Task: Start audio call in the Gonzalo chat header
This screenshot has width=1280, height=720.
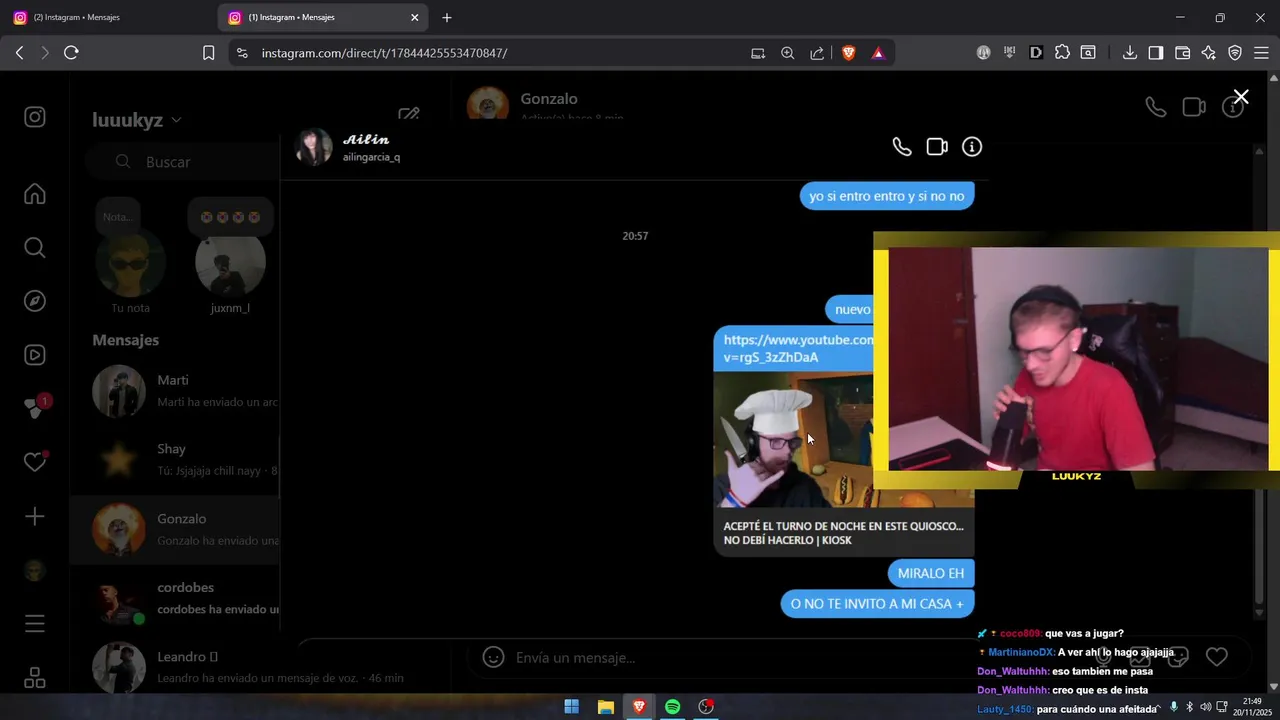Action: tap(1156, 107)
